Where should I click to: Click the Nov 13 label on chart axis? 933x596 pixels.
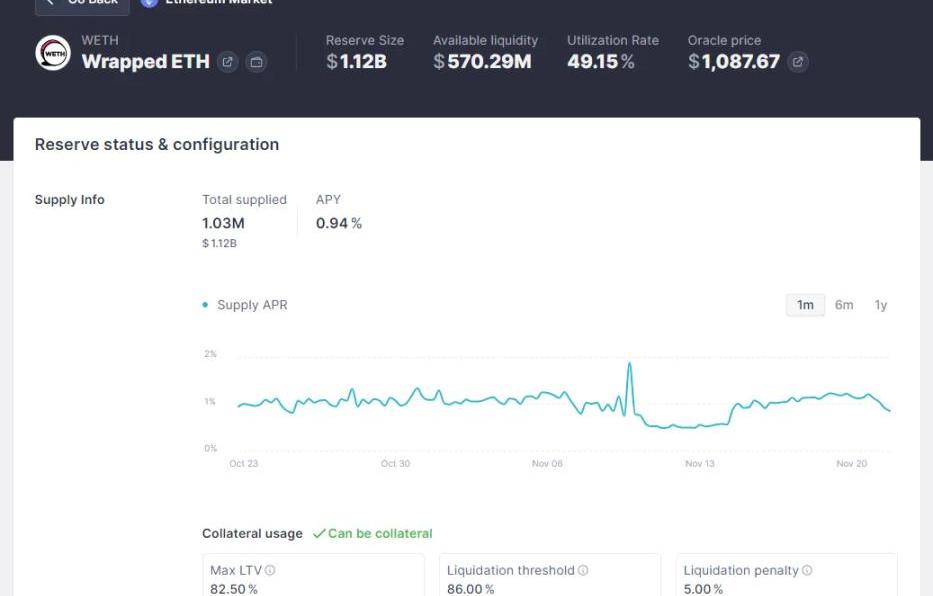(x=700, y=464)
